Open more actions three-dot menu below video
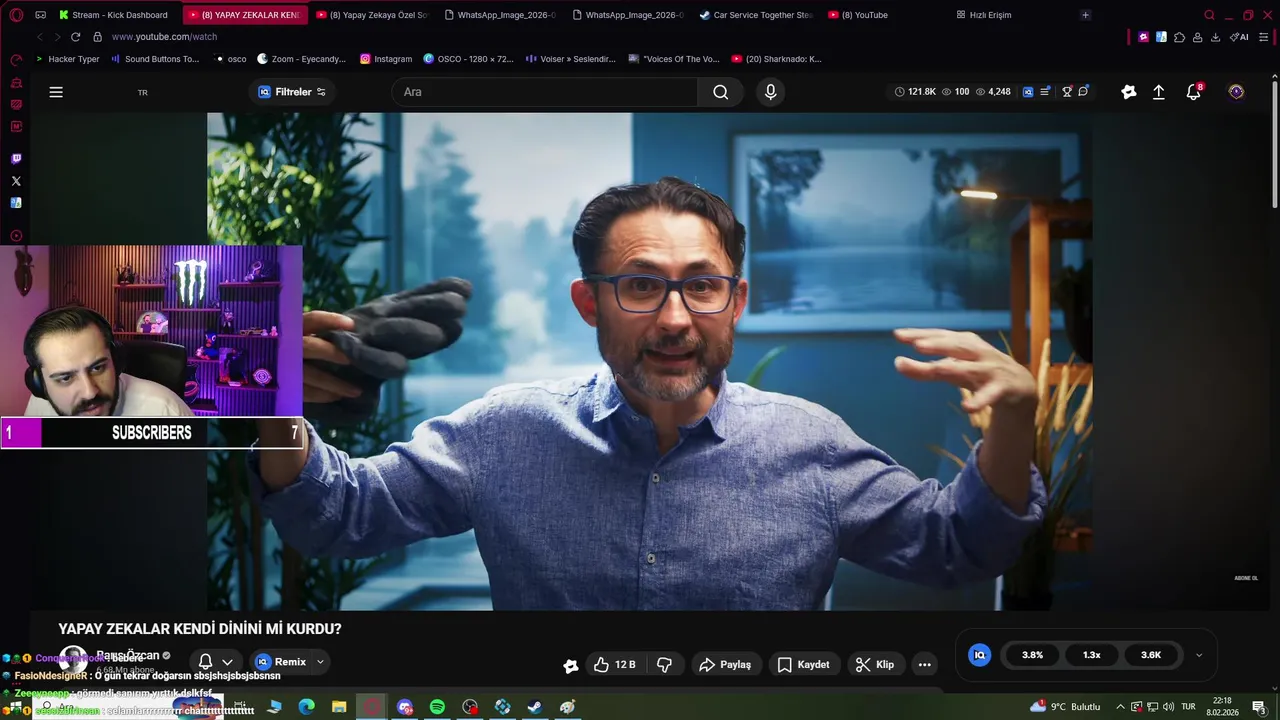 pos(924,664)
